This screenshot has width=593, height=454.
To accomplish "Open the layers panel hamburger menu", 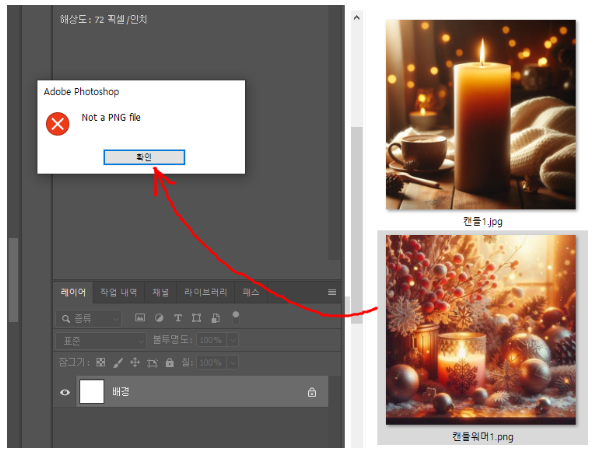I will click(x=332, y=292).
